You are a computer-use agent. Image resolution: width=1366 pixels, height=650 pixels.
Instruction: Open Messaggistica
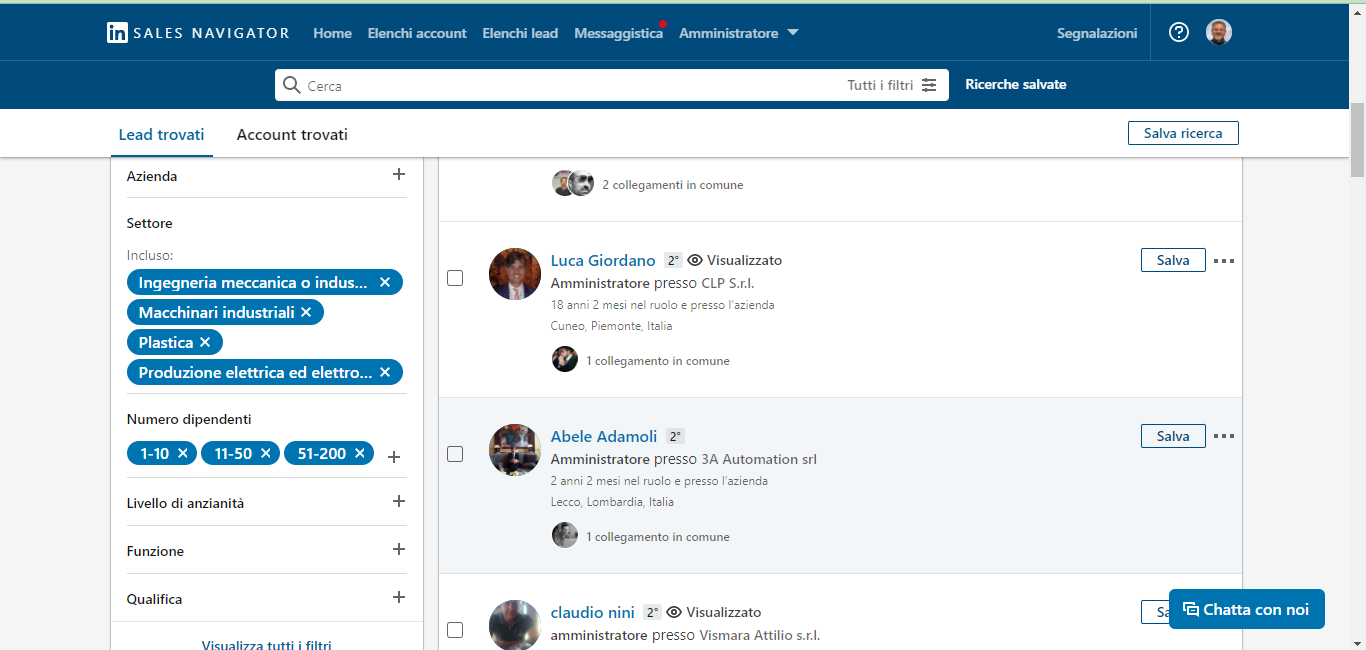[618, 33]
